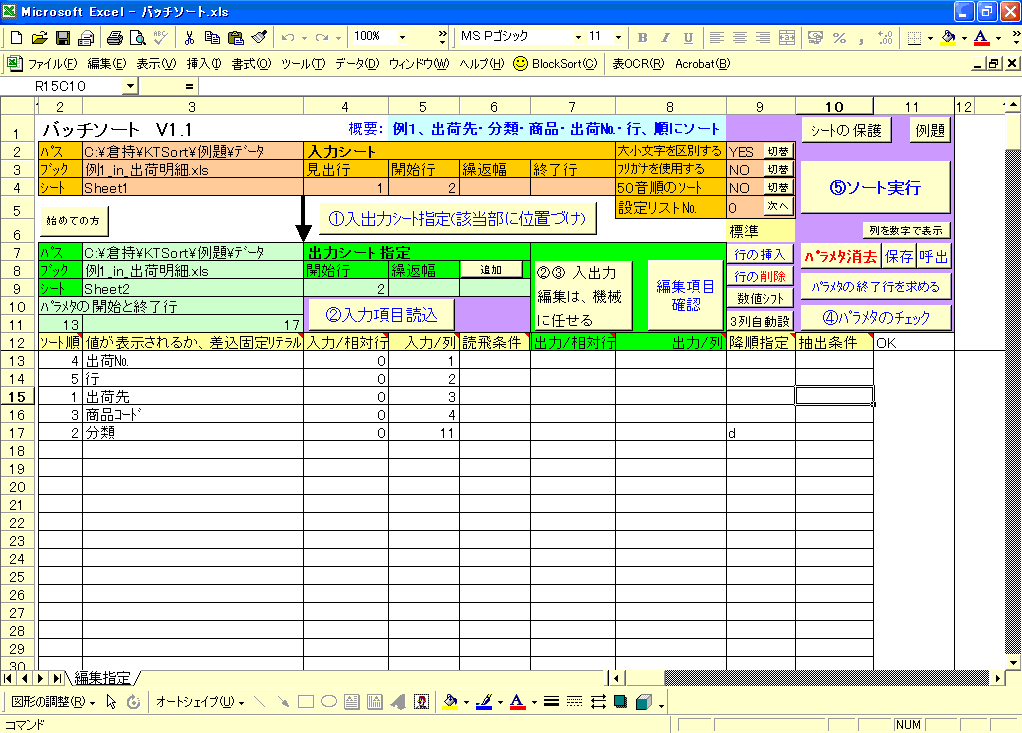Click the ②入力項目読込 button
Viewport: 1022px width, 733px height.
[x=381, y=315]
